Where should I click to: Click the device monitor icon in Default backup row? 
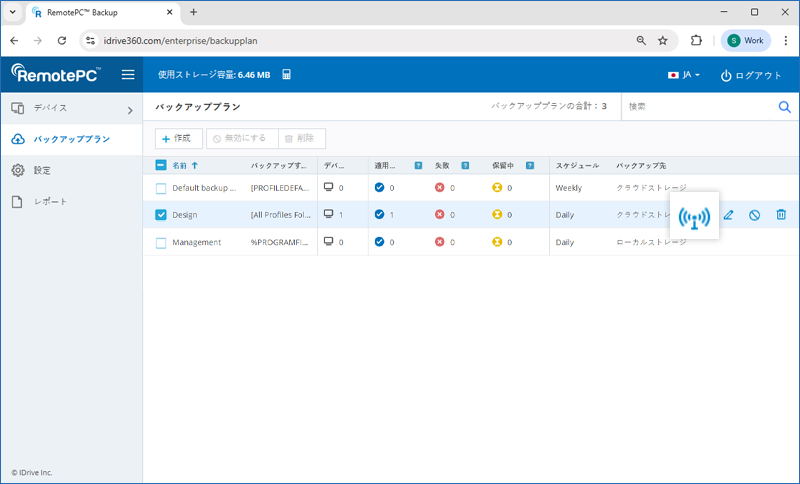(x=329, y=187)
